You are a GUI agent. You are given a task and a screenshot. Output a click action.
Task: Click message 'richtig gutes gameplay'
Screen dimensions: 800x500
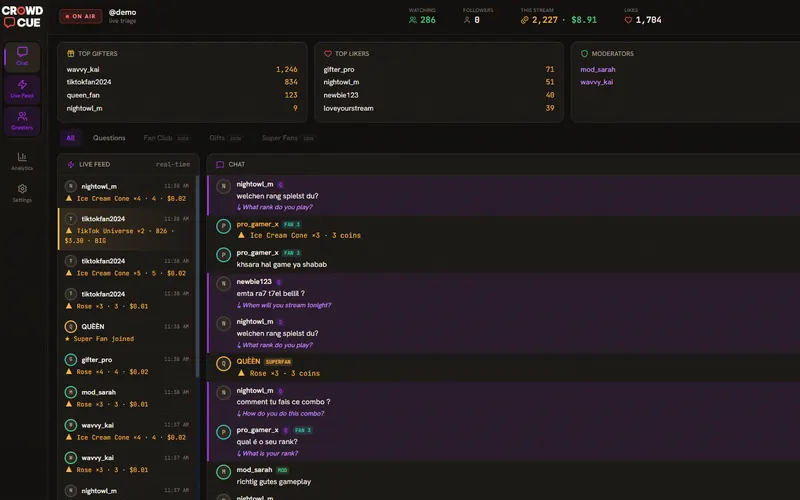pos(273,482)
